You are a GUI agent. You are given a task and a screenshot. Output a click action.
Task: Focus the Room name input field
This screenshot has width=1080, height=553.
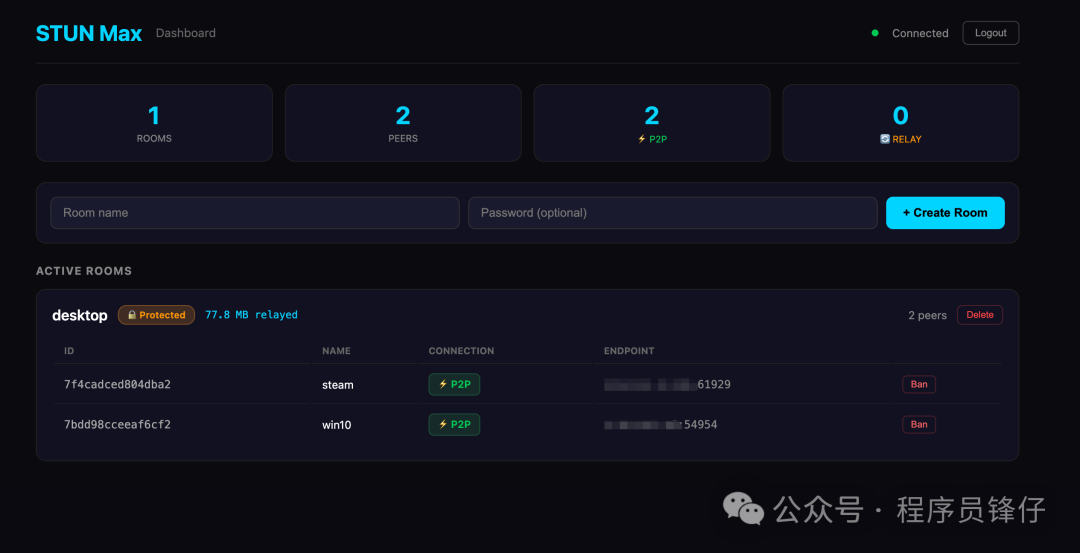coord(255,213)
